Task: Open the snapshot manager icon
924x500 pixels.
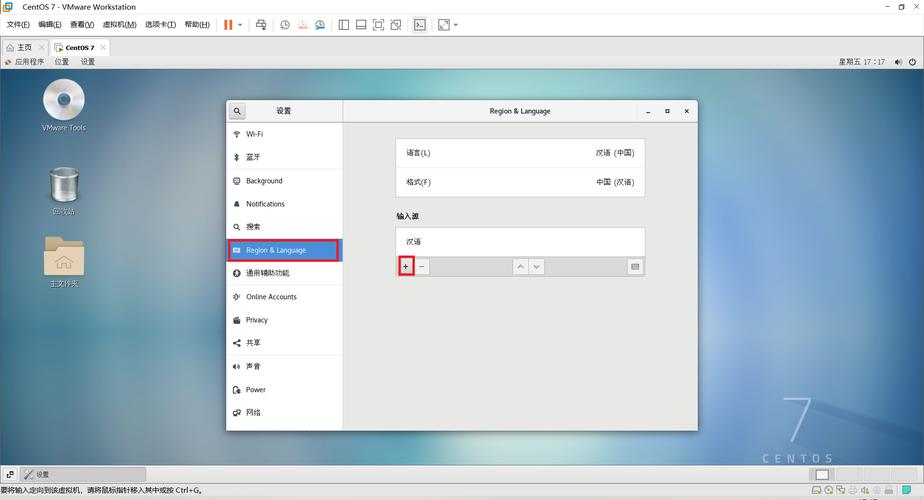Action: click(319, 25)
